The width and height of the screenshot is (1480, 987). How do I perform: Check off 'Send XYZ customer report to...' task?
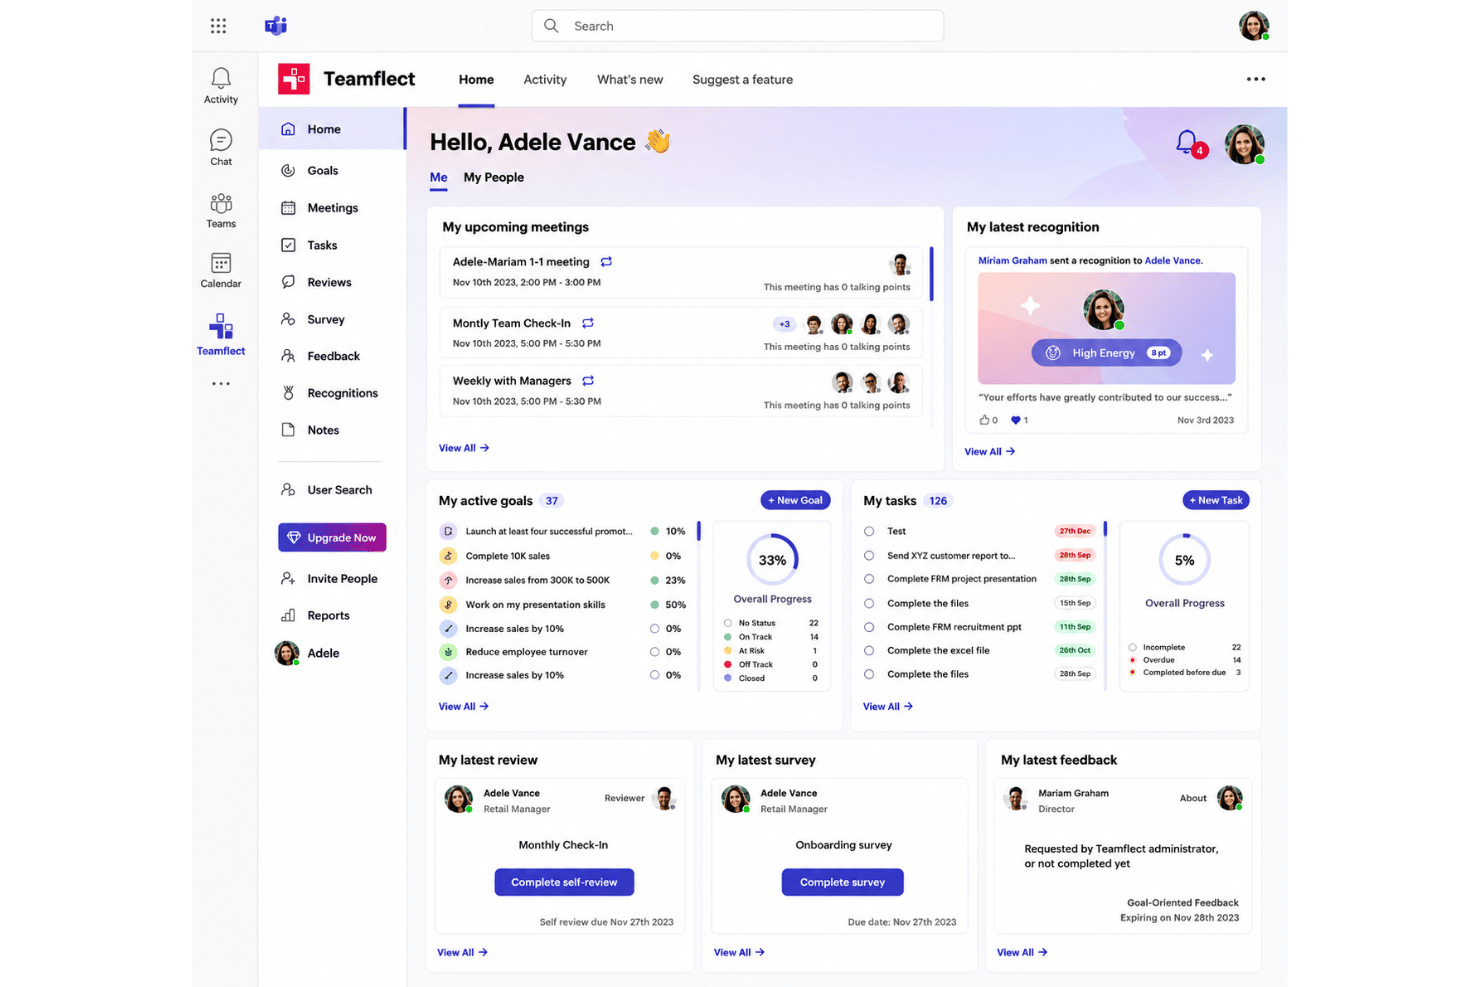[869, 555]
